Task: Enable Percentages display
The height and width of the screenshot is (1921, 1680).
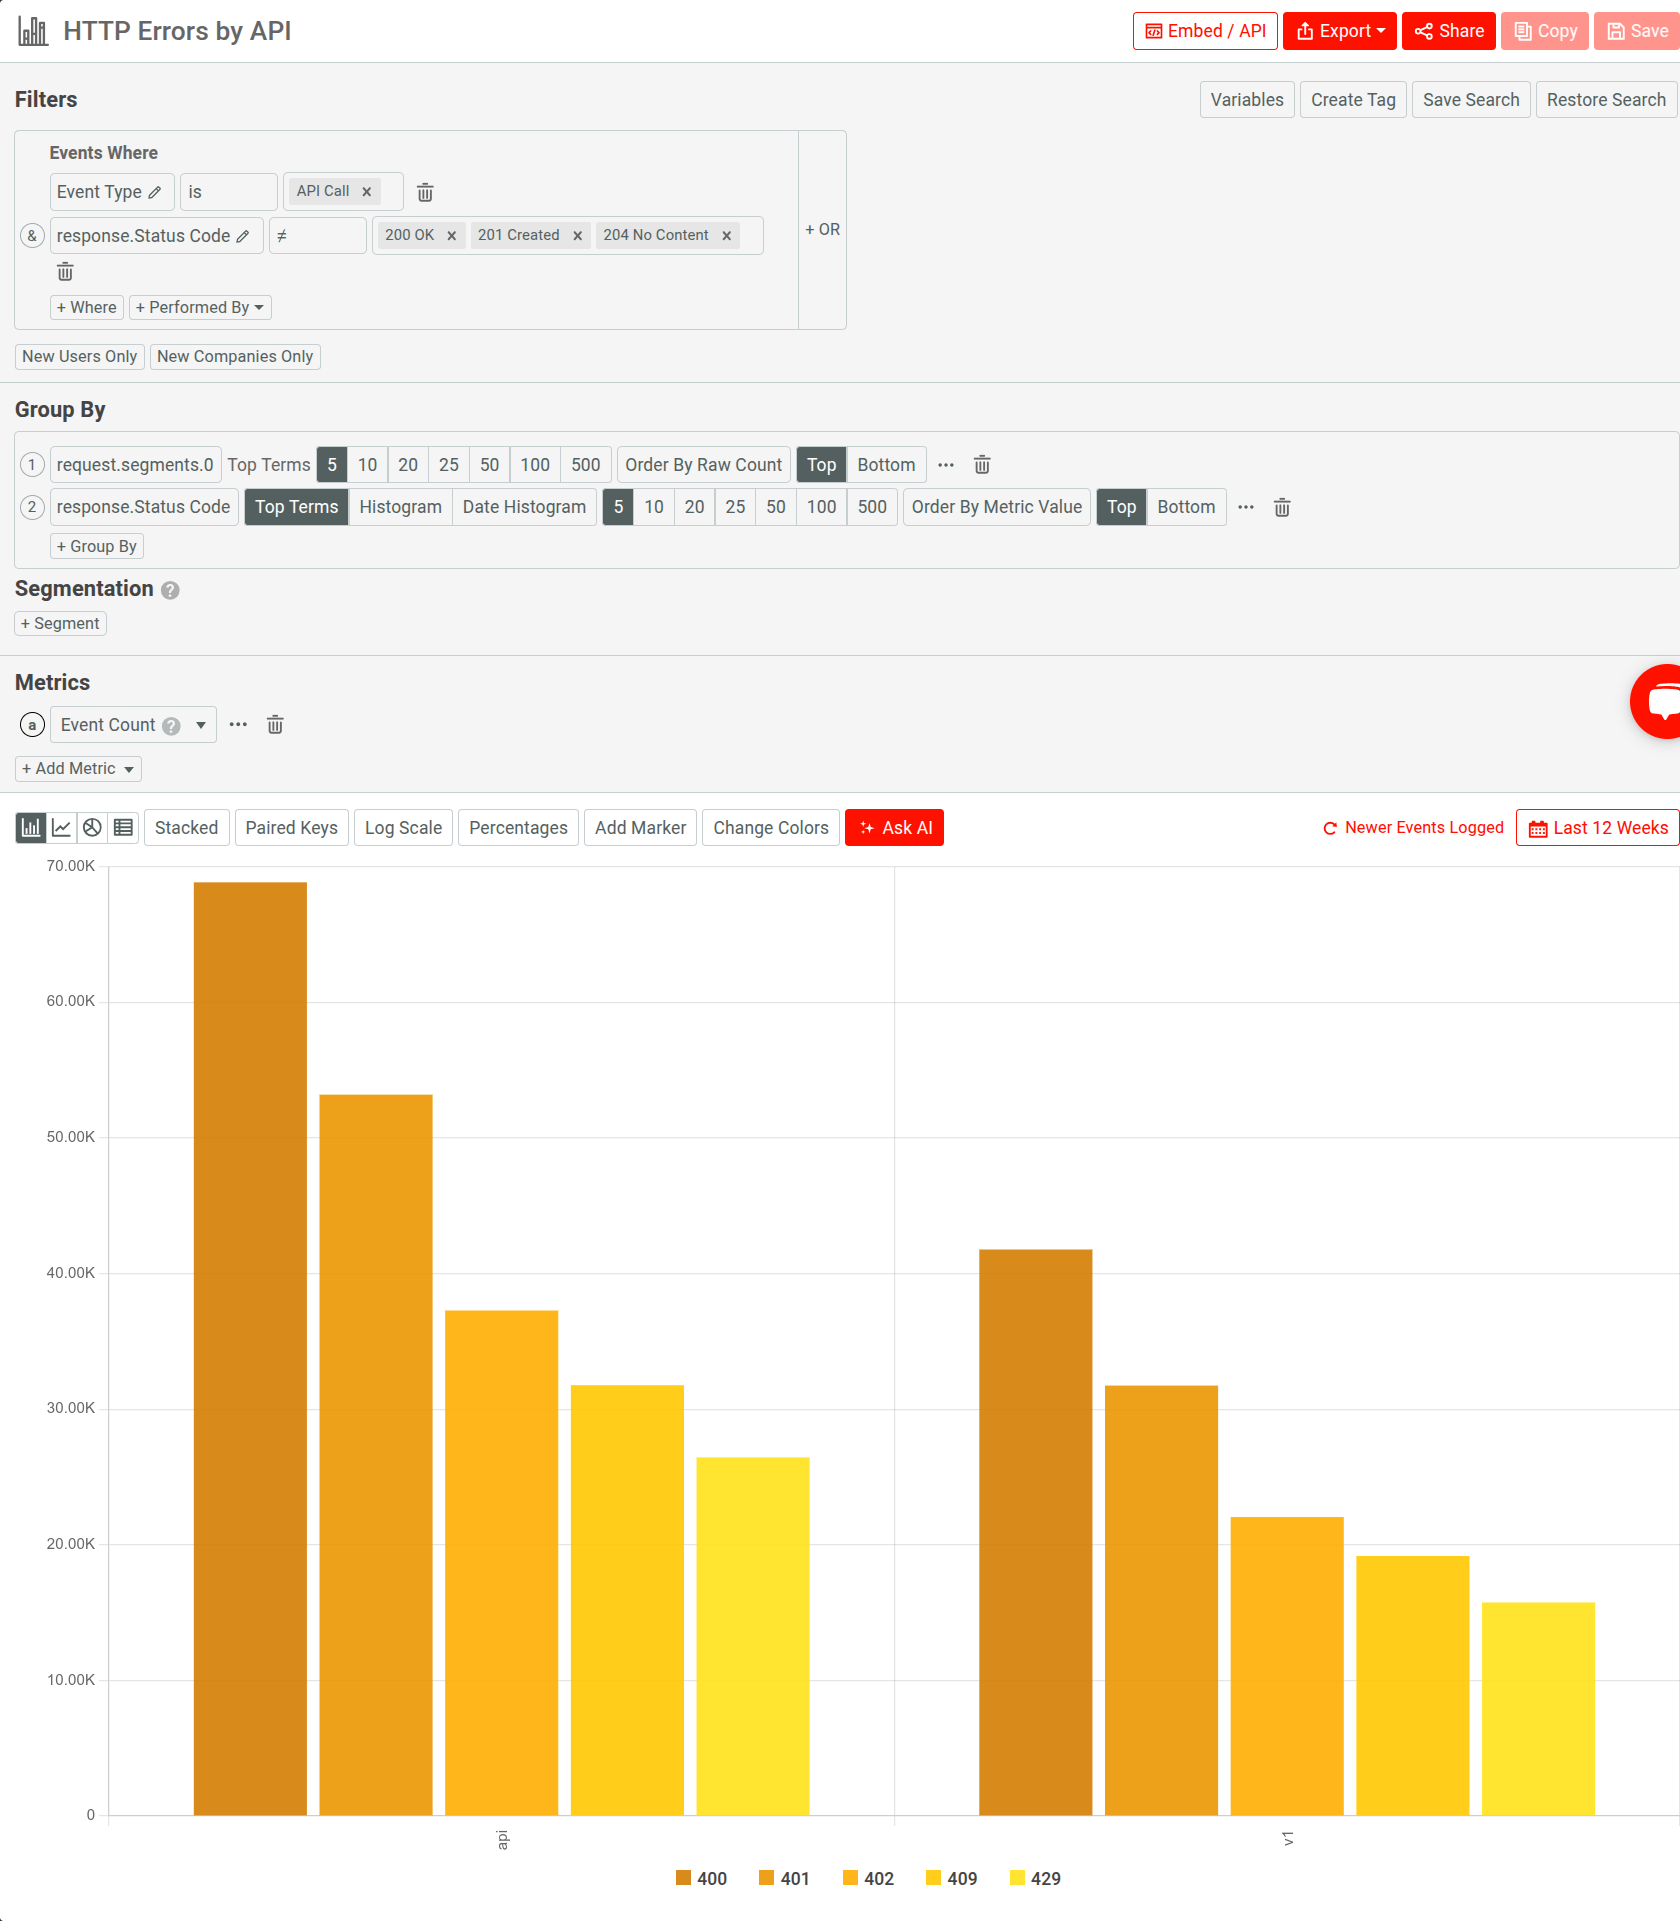Action: (x=518, y=827)
